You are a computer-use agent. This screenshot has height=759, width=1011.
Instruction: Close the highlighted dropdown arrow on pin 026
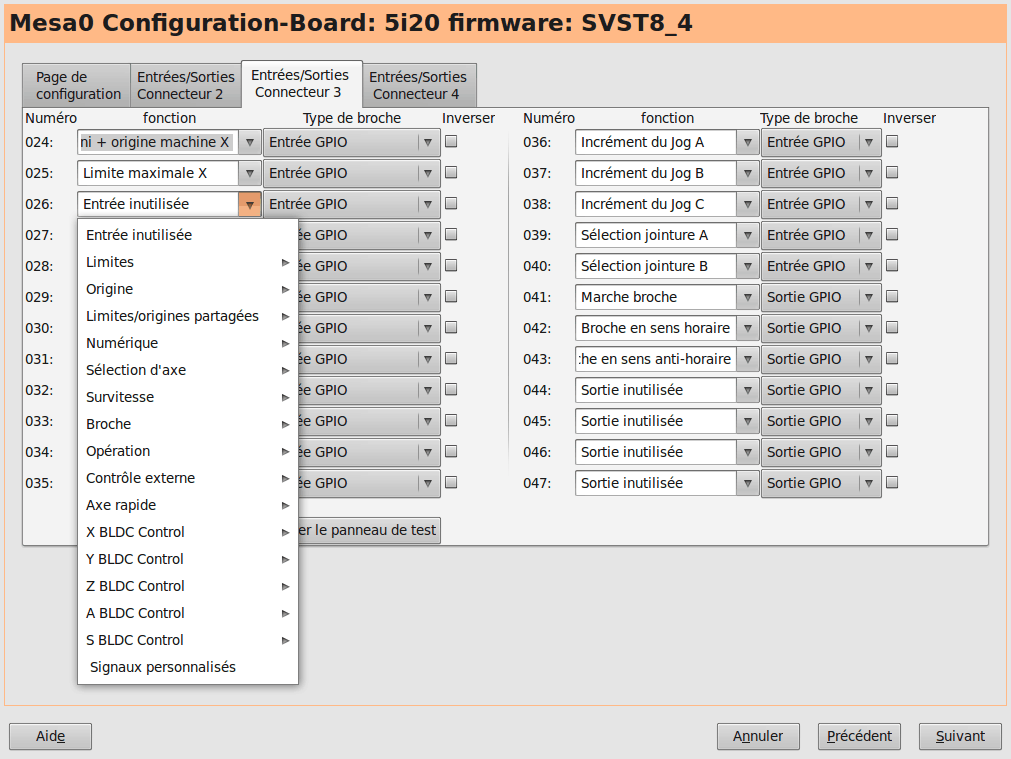(250, 204)
